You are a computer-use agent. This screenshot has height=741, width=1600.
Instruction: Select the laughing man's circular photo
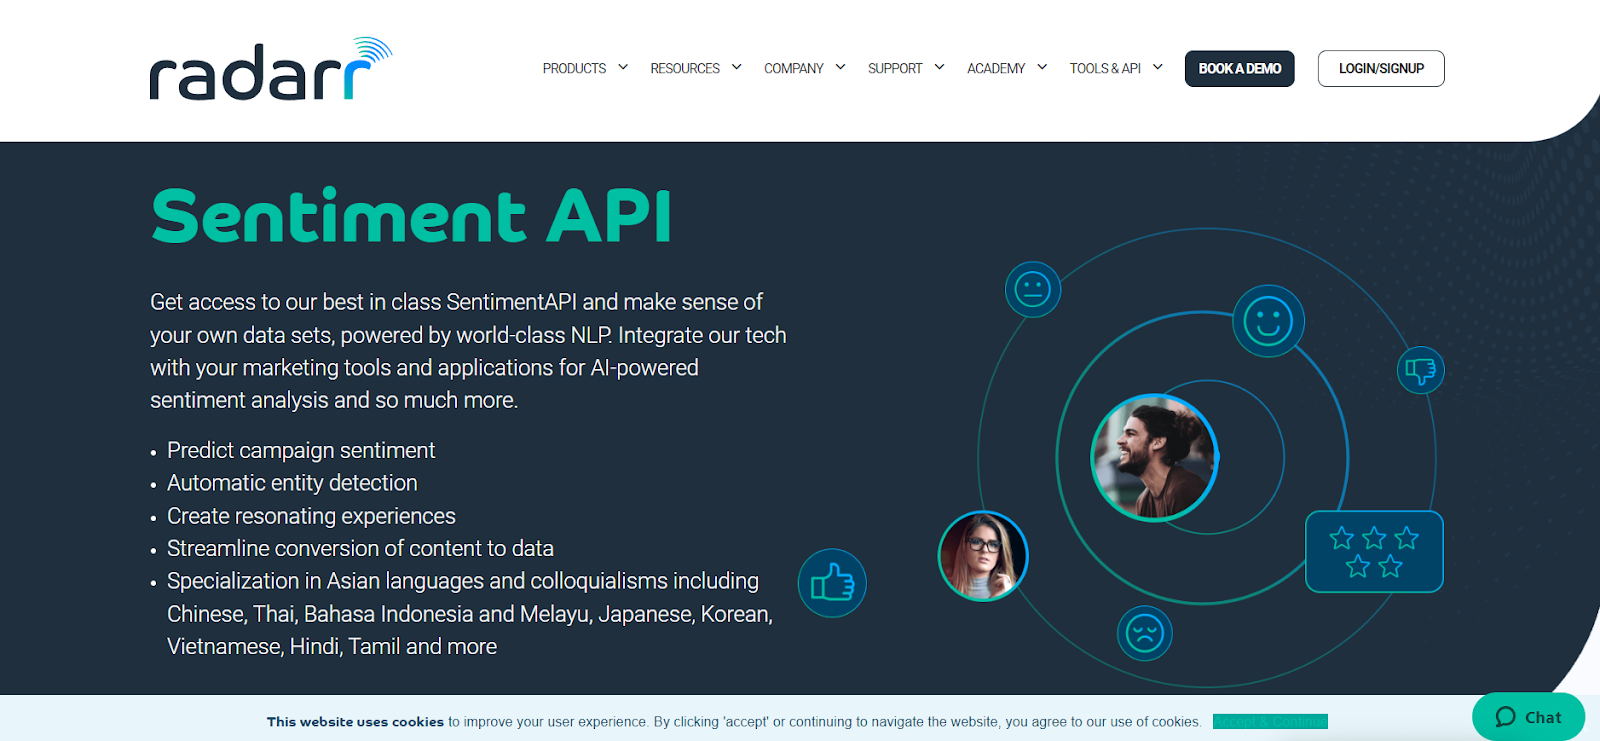(x=1154, y=457)
